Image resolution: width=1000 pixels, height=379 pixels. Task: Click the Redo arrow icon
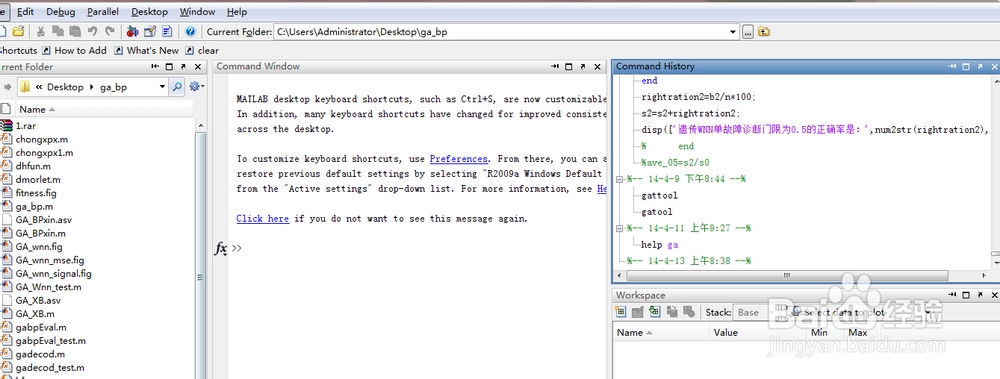[x=110, y=31]
